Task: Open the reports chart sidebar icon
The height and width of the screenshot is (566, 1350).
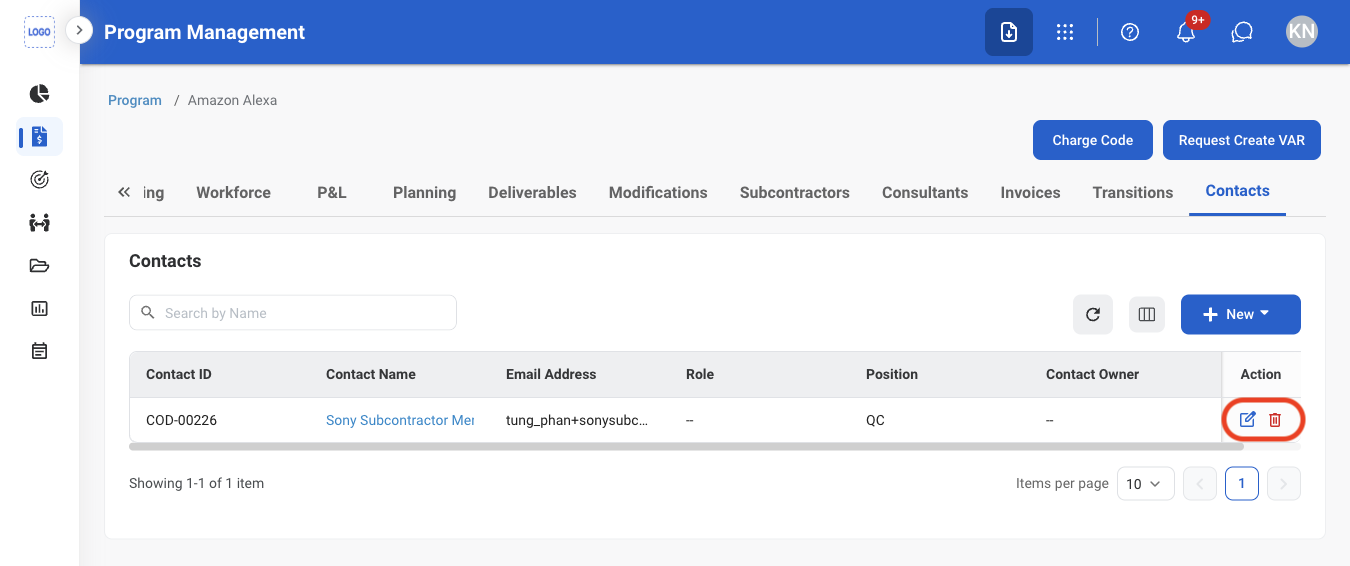Action: tap(39, 308)
